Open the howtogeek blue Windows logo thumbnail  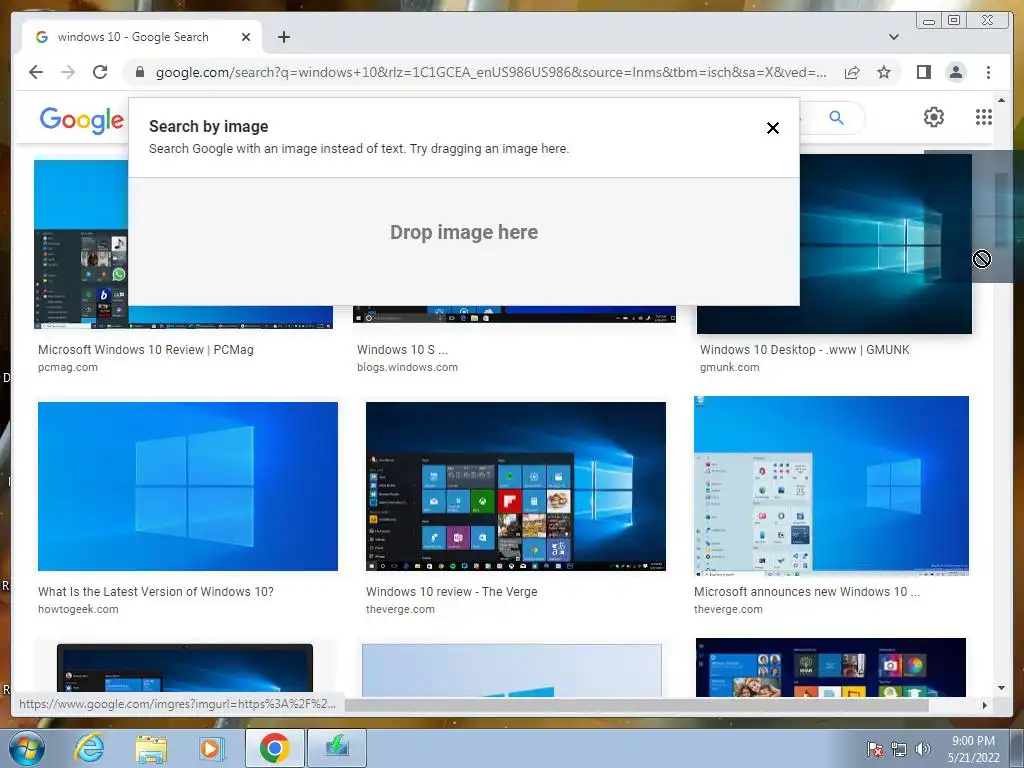[x=187, y=487]
